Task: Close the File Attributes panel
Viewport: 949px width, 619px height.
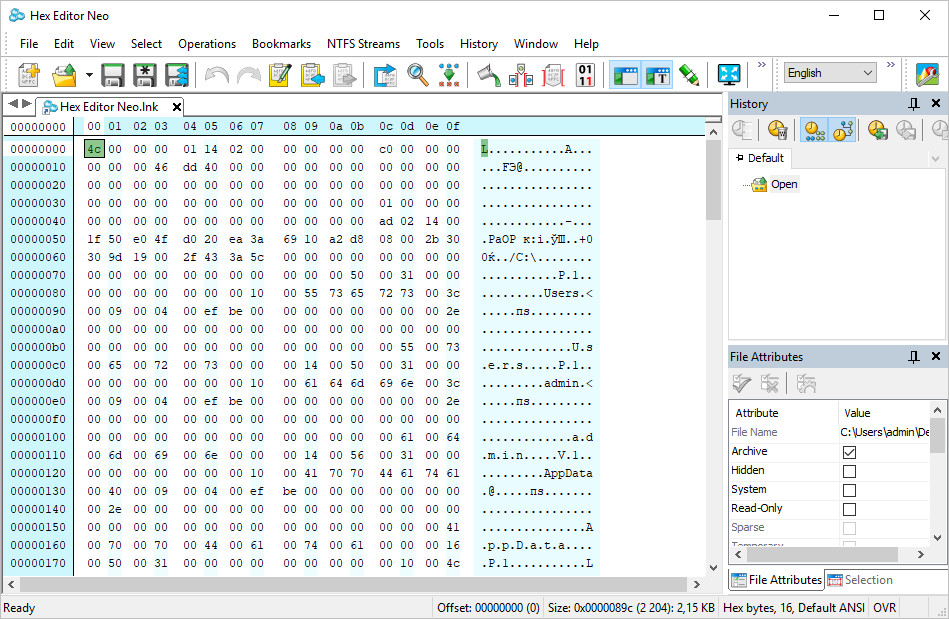Action: point(936,356)
